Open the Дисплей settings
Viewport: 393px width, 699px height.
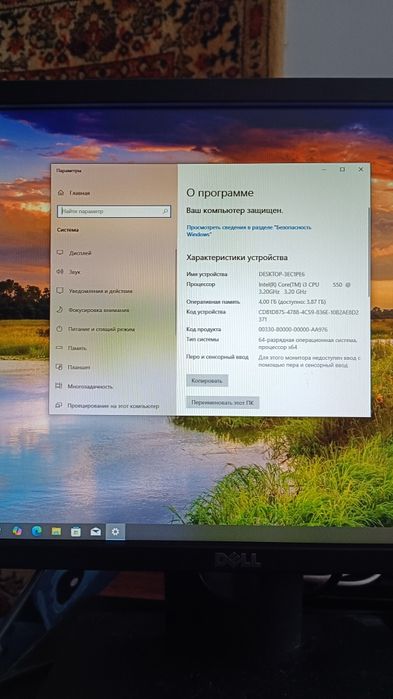tap(74, 253)
